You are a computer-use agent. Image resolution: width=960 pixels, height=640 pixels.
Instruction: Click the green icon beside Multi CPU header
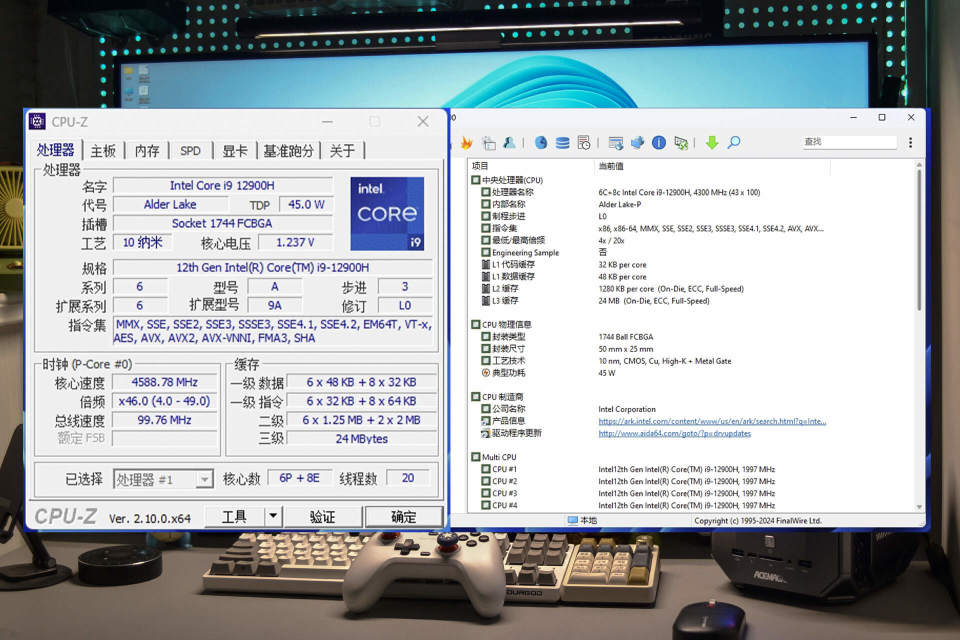tap(476, 457)
